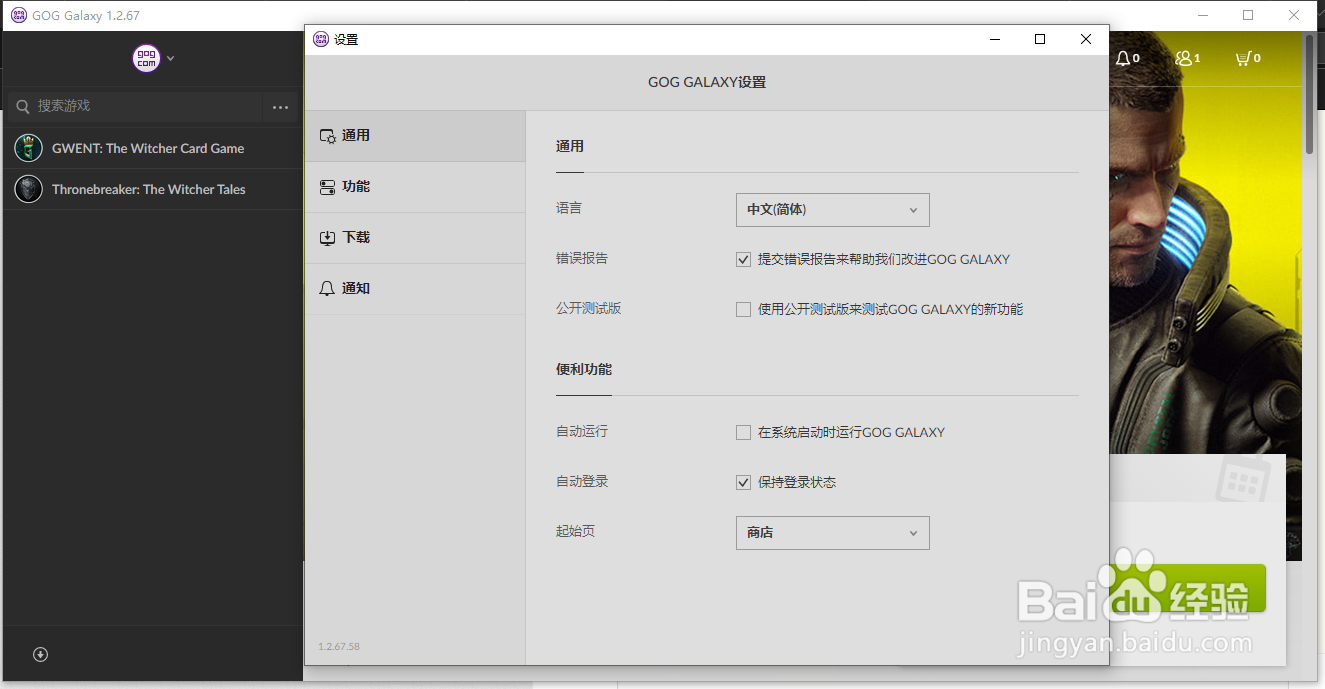Click the gog.com avatar icon

146,58
